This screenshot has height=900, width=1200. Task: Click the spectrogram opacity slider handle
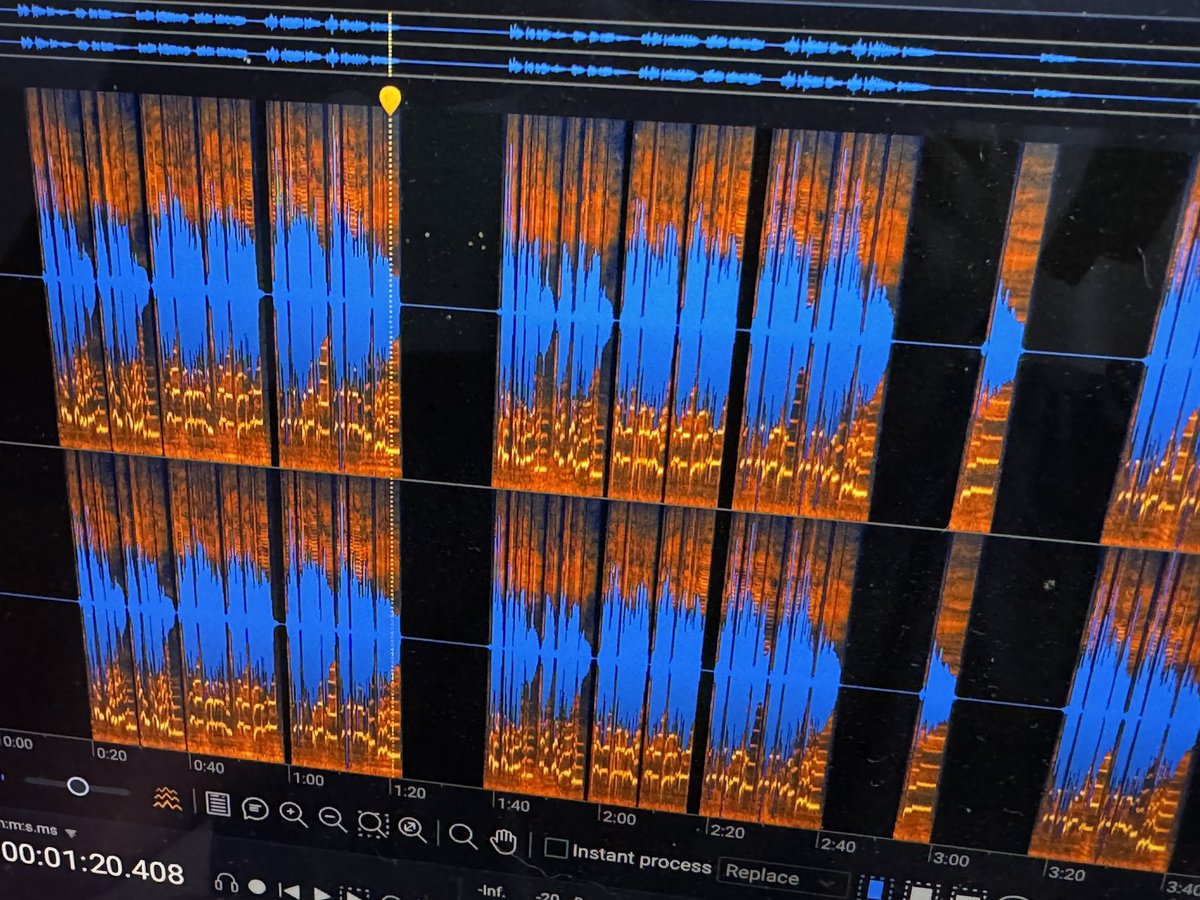[77, 787]
